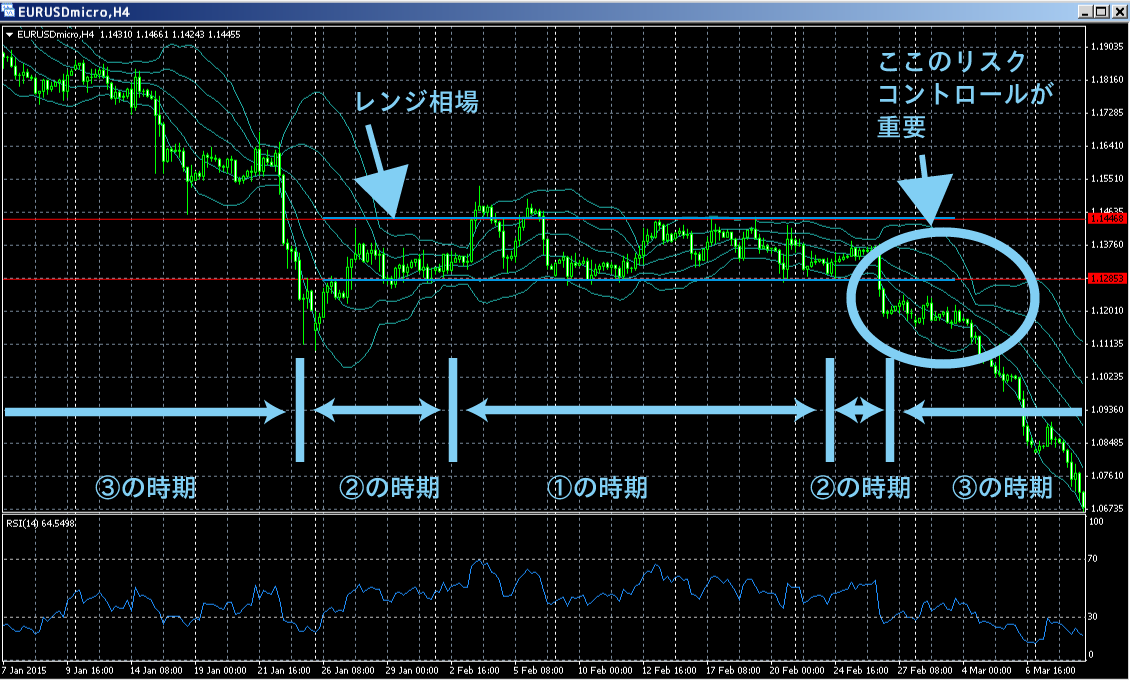Click the chart window icon in title bar
Viewport: 1130px width, 680px height.
[x=10, y=11]
